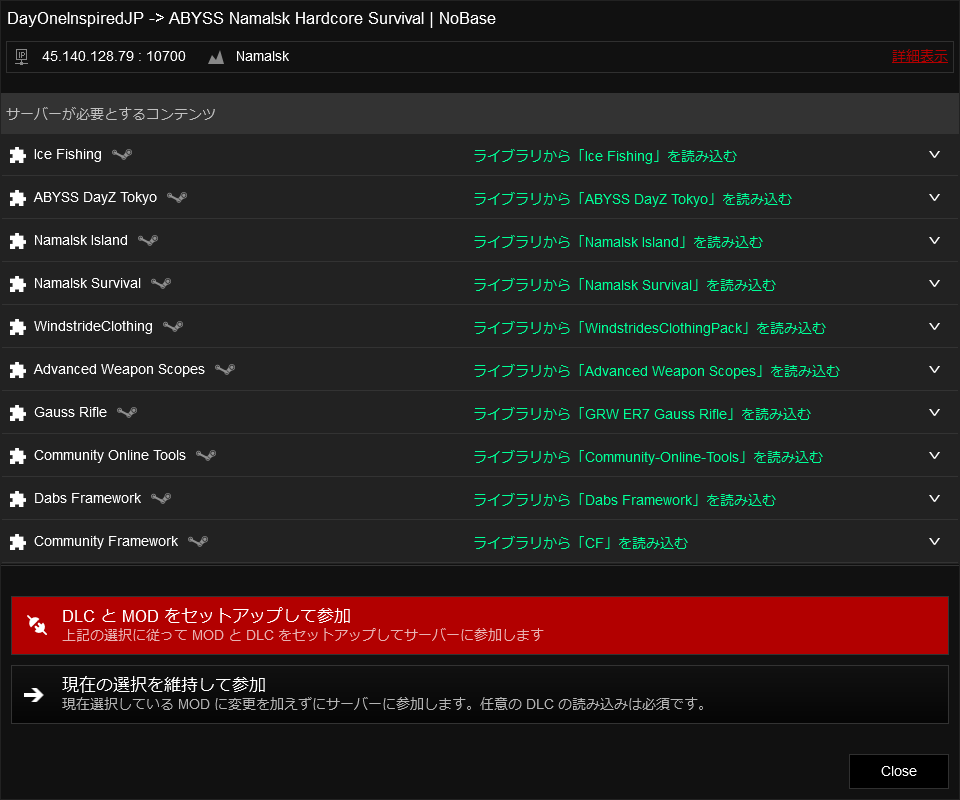Viewport: 960px width, 800px height.
Task: Click the puzzle piece icon for Namalsk Island
Action: (x=17, y=241)
